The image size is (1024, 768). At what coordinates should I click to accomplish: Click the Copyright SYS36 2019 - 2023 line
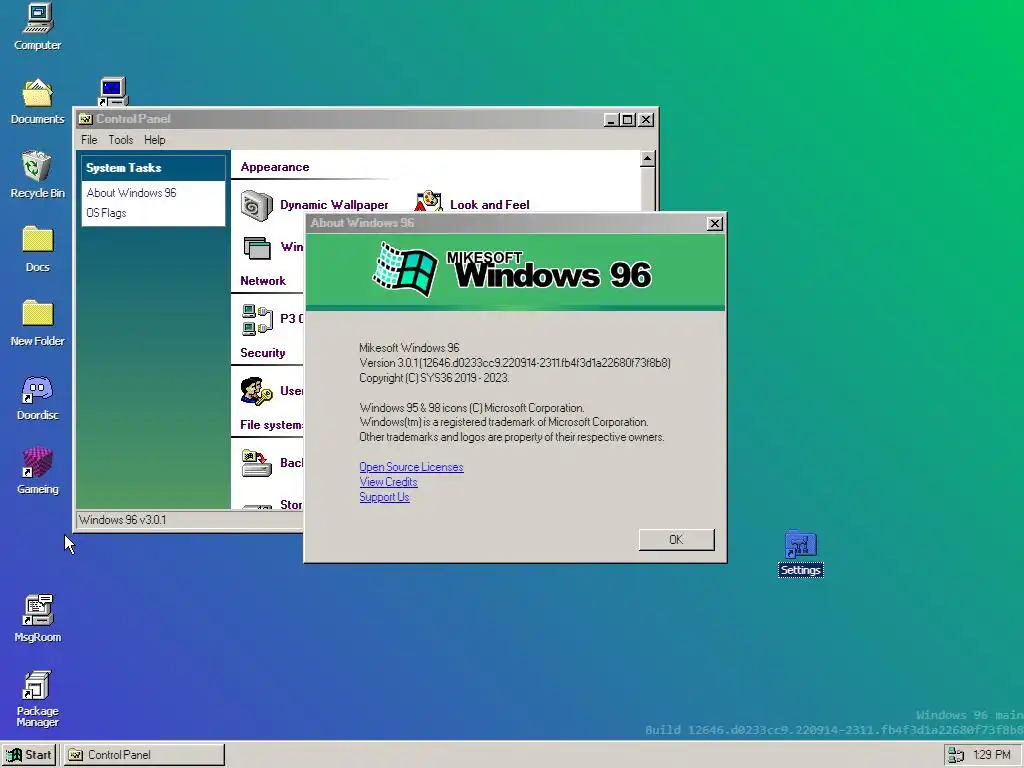click(x=434, y=378)
